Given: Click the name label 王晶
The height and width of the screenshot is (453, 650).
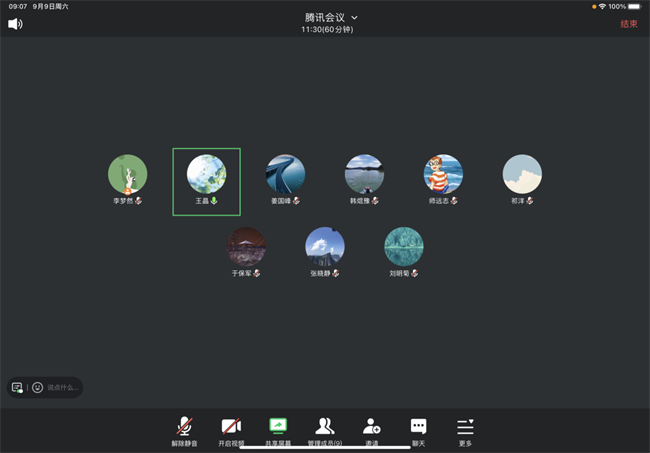Looking at the screenshot, I should point(202,201).
